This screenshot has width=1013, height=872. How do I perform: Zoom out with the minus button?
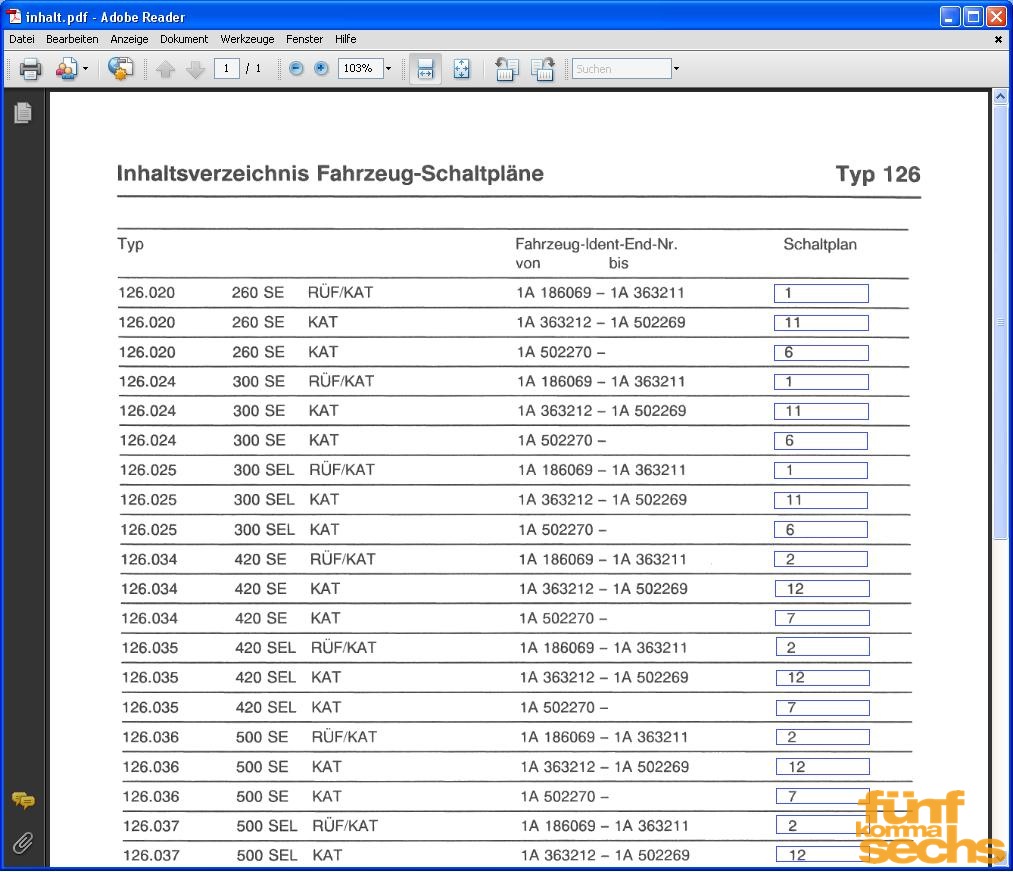point(297,68)
